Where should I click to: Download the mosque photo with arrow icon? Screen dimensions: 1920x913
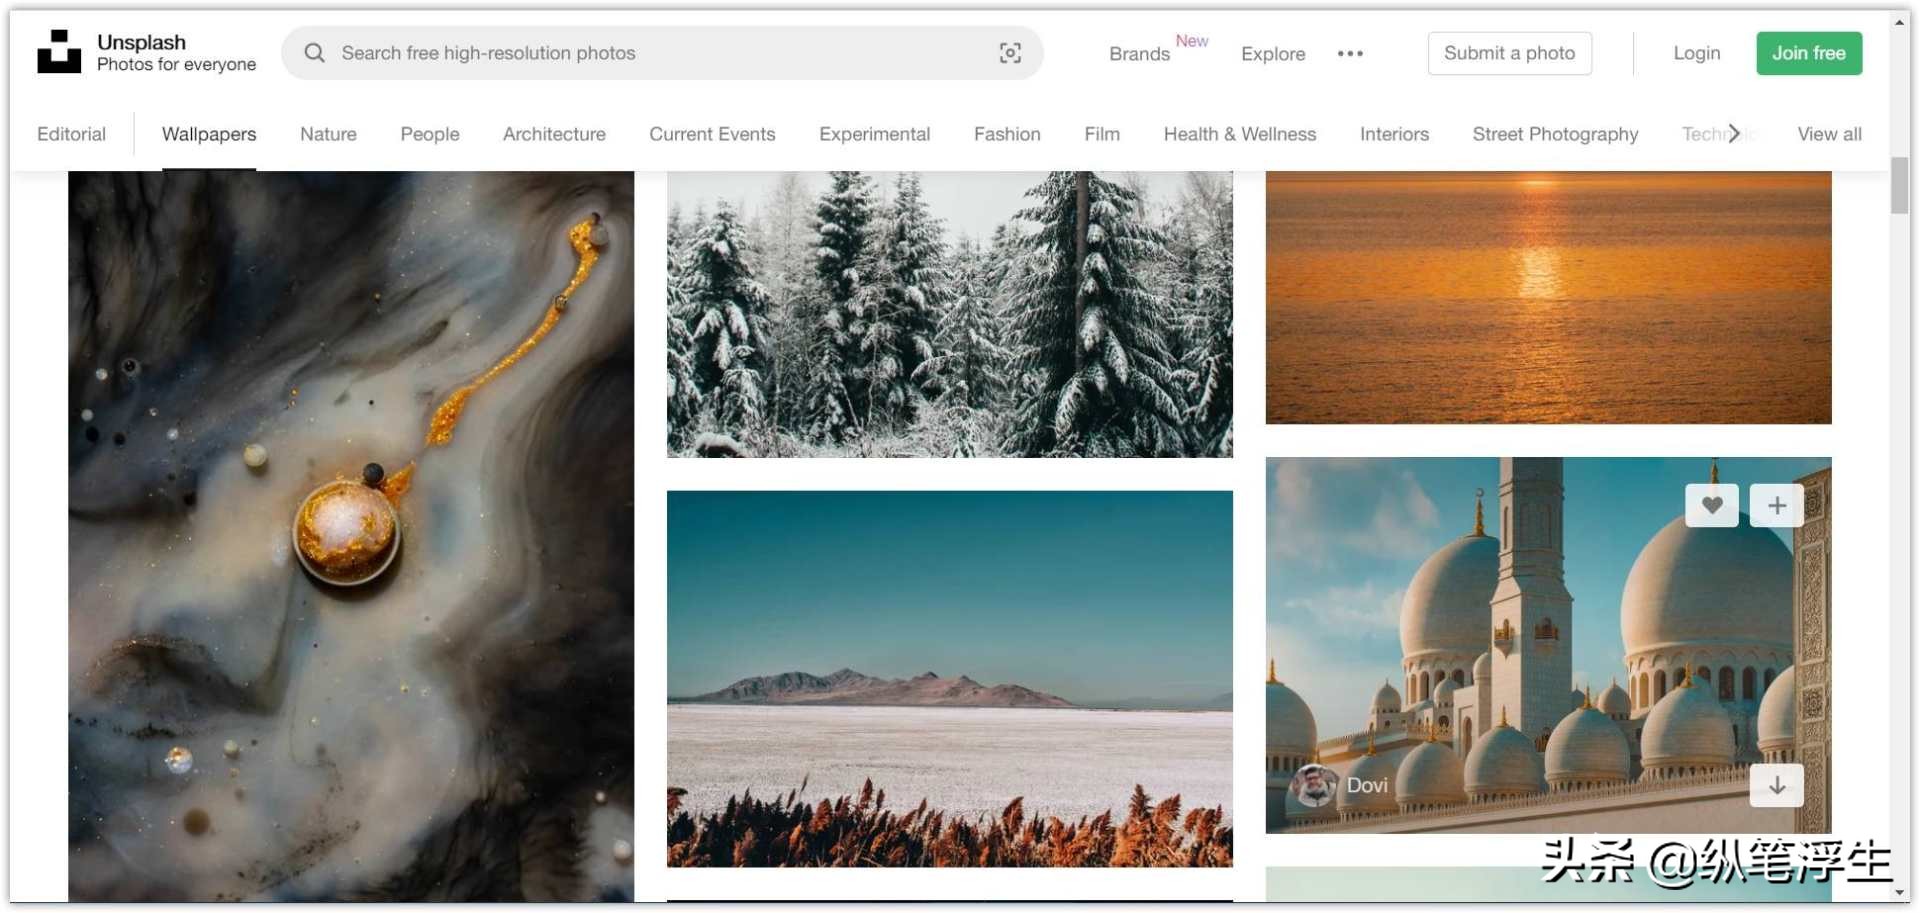[x=1777, y=785]
